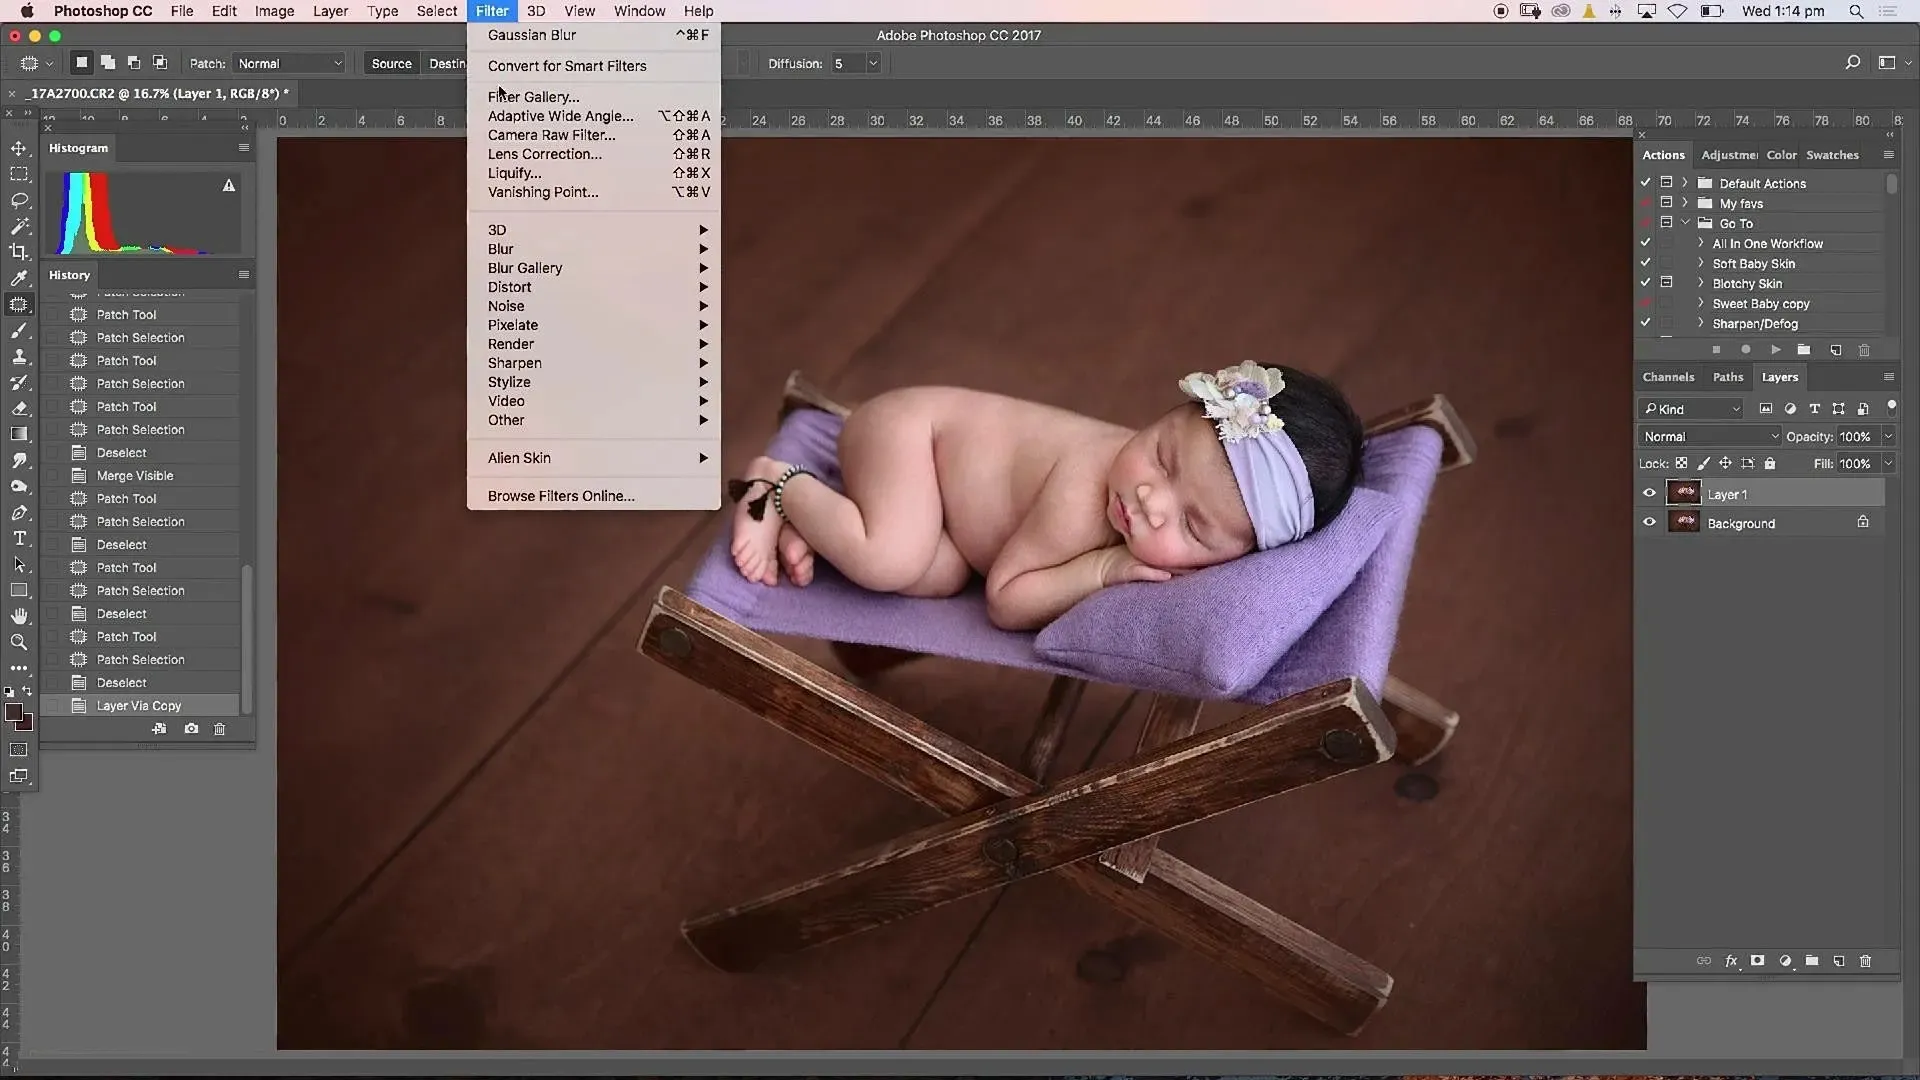Hide the Background layer eye
The height and width of the screenshot is (1080, 1920).
(1649, 522)
